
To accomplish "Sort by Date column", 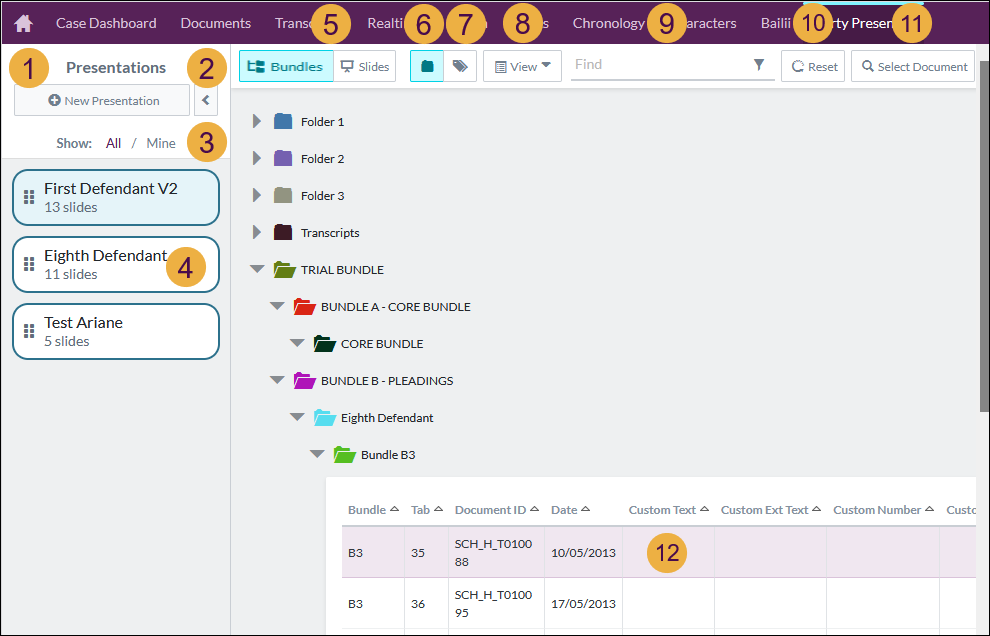I will [570, 510].
